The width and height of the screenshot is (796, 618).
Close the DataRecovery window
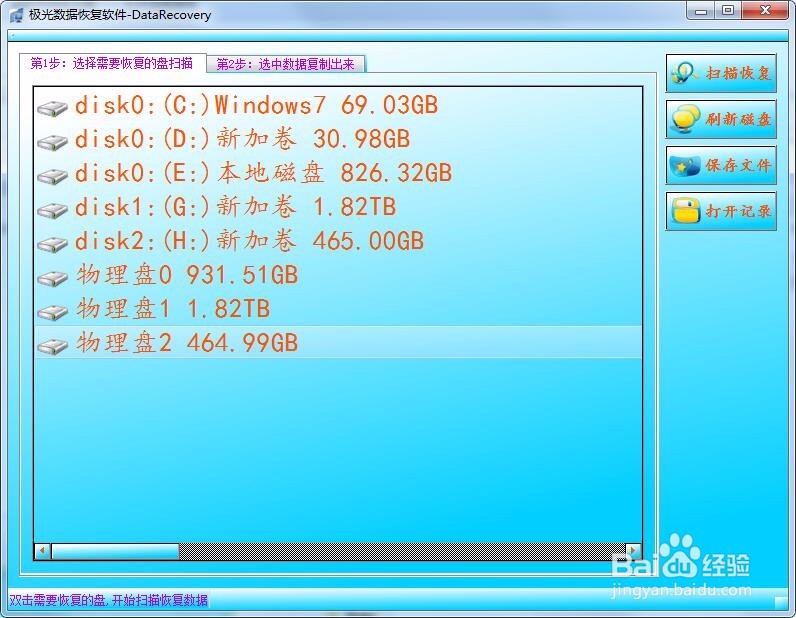point(765,11)
